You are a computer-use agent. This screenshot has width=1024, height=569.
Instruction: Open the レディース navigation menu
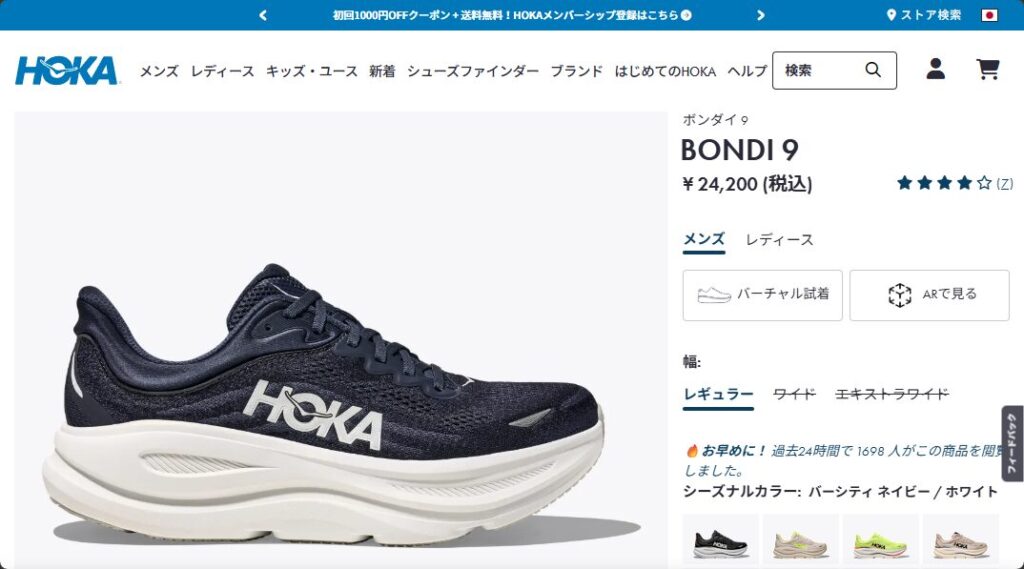(222, 71)
